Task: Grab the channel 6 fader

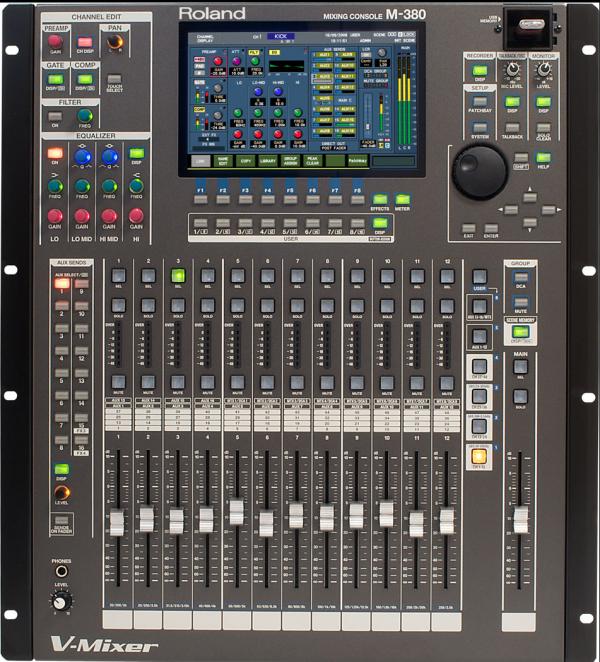Action: click(x=266, y=524)
